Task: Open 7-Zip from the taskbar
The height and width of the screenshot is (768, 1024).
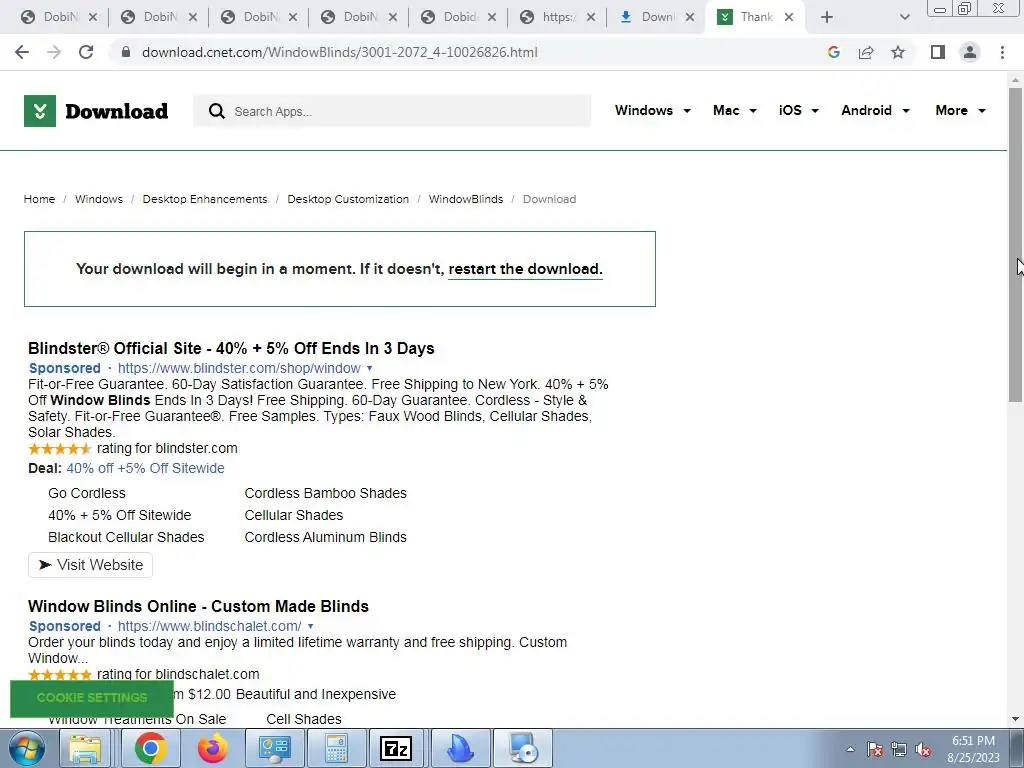Action: tap(396, 748)
